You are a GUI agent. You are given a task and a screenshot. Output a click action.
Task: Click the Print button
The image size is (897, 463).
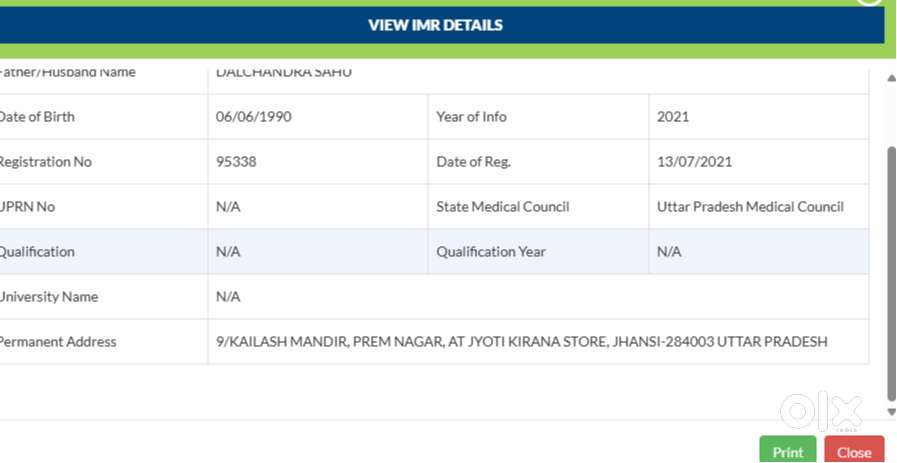[787, 451]
